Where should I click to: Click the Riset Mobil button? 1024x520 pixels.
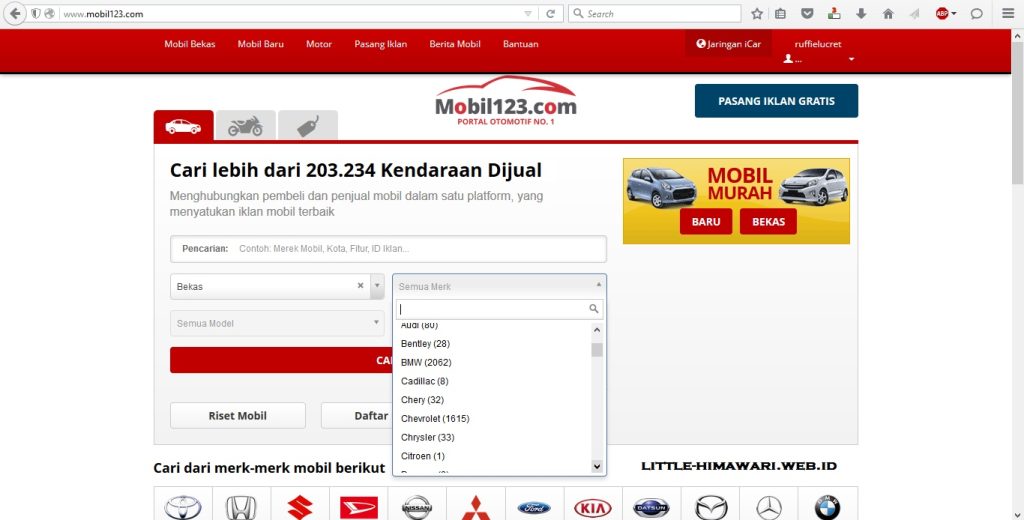238,415
